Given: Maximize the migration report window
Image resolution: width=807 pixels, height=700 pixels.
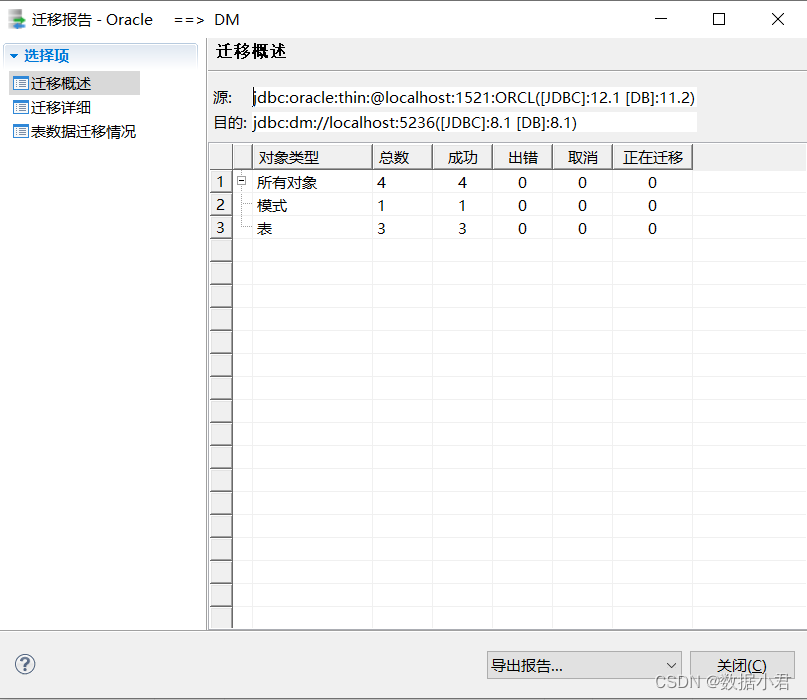Looking at the screenshot, I should [x=719, y=19].
